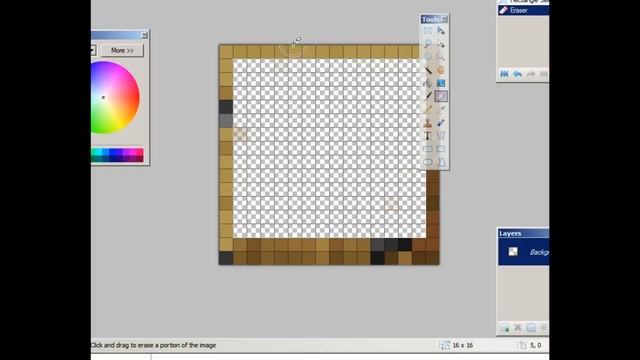Click the Background layer thumbnail
This screenshot has height=360, width=640.
[513, 251]
